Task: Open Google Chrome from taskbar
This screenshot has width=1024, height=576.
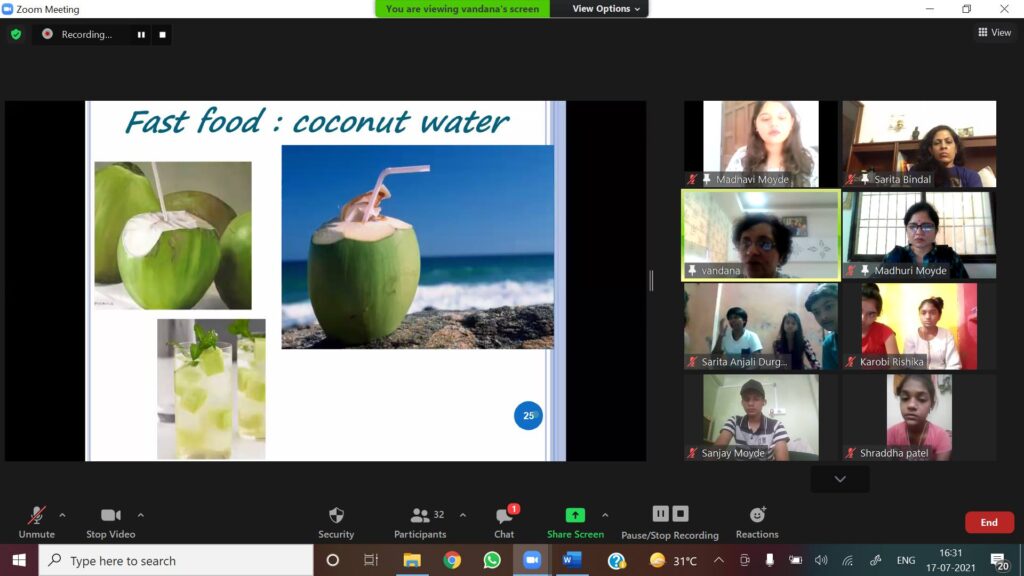Action: click(x=452, y=560)
